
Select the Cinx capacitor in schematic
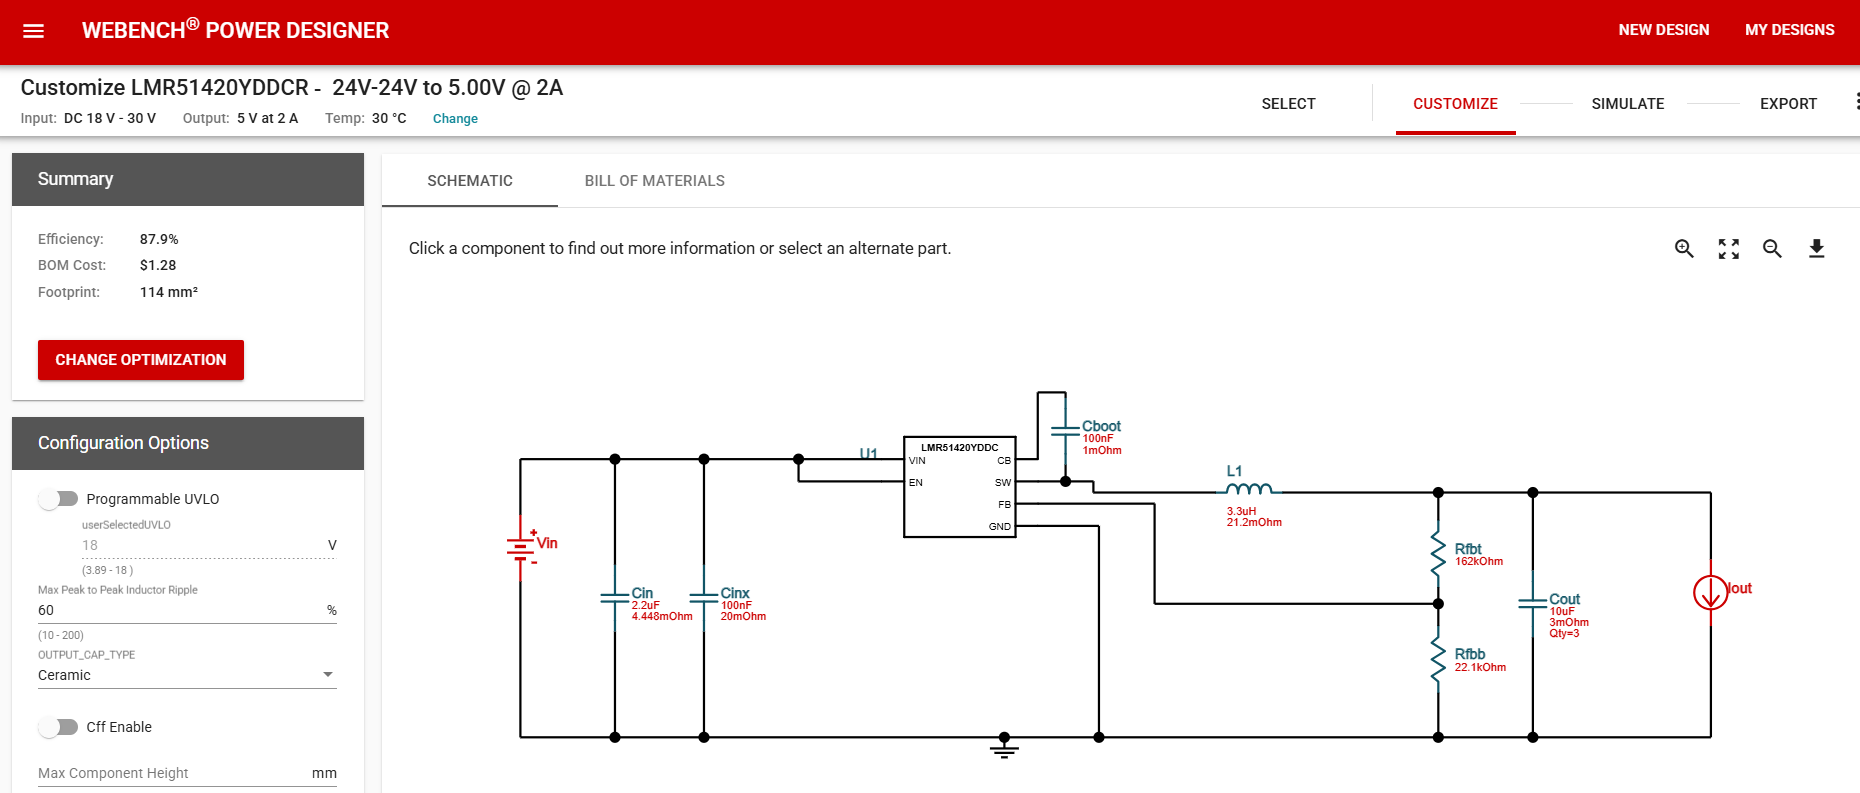click(704, 599)
